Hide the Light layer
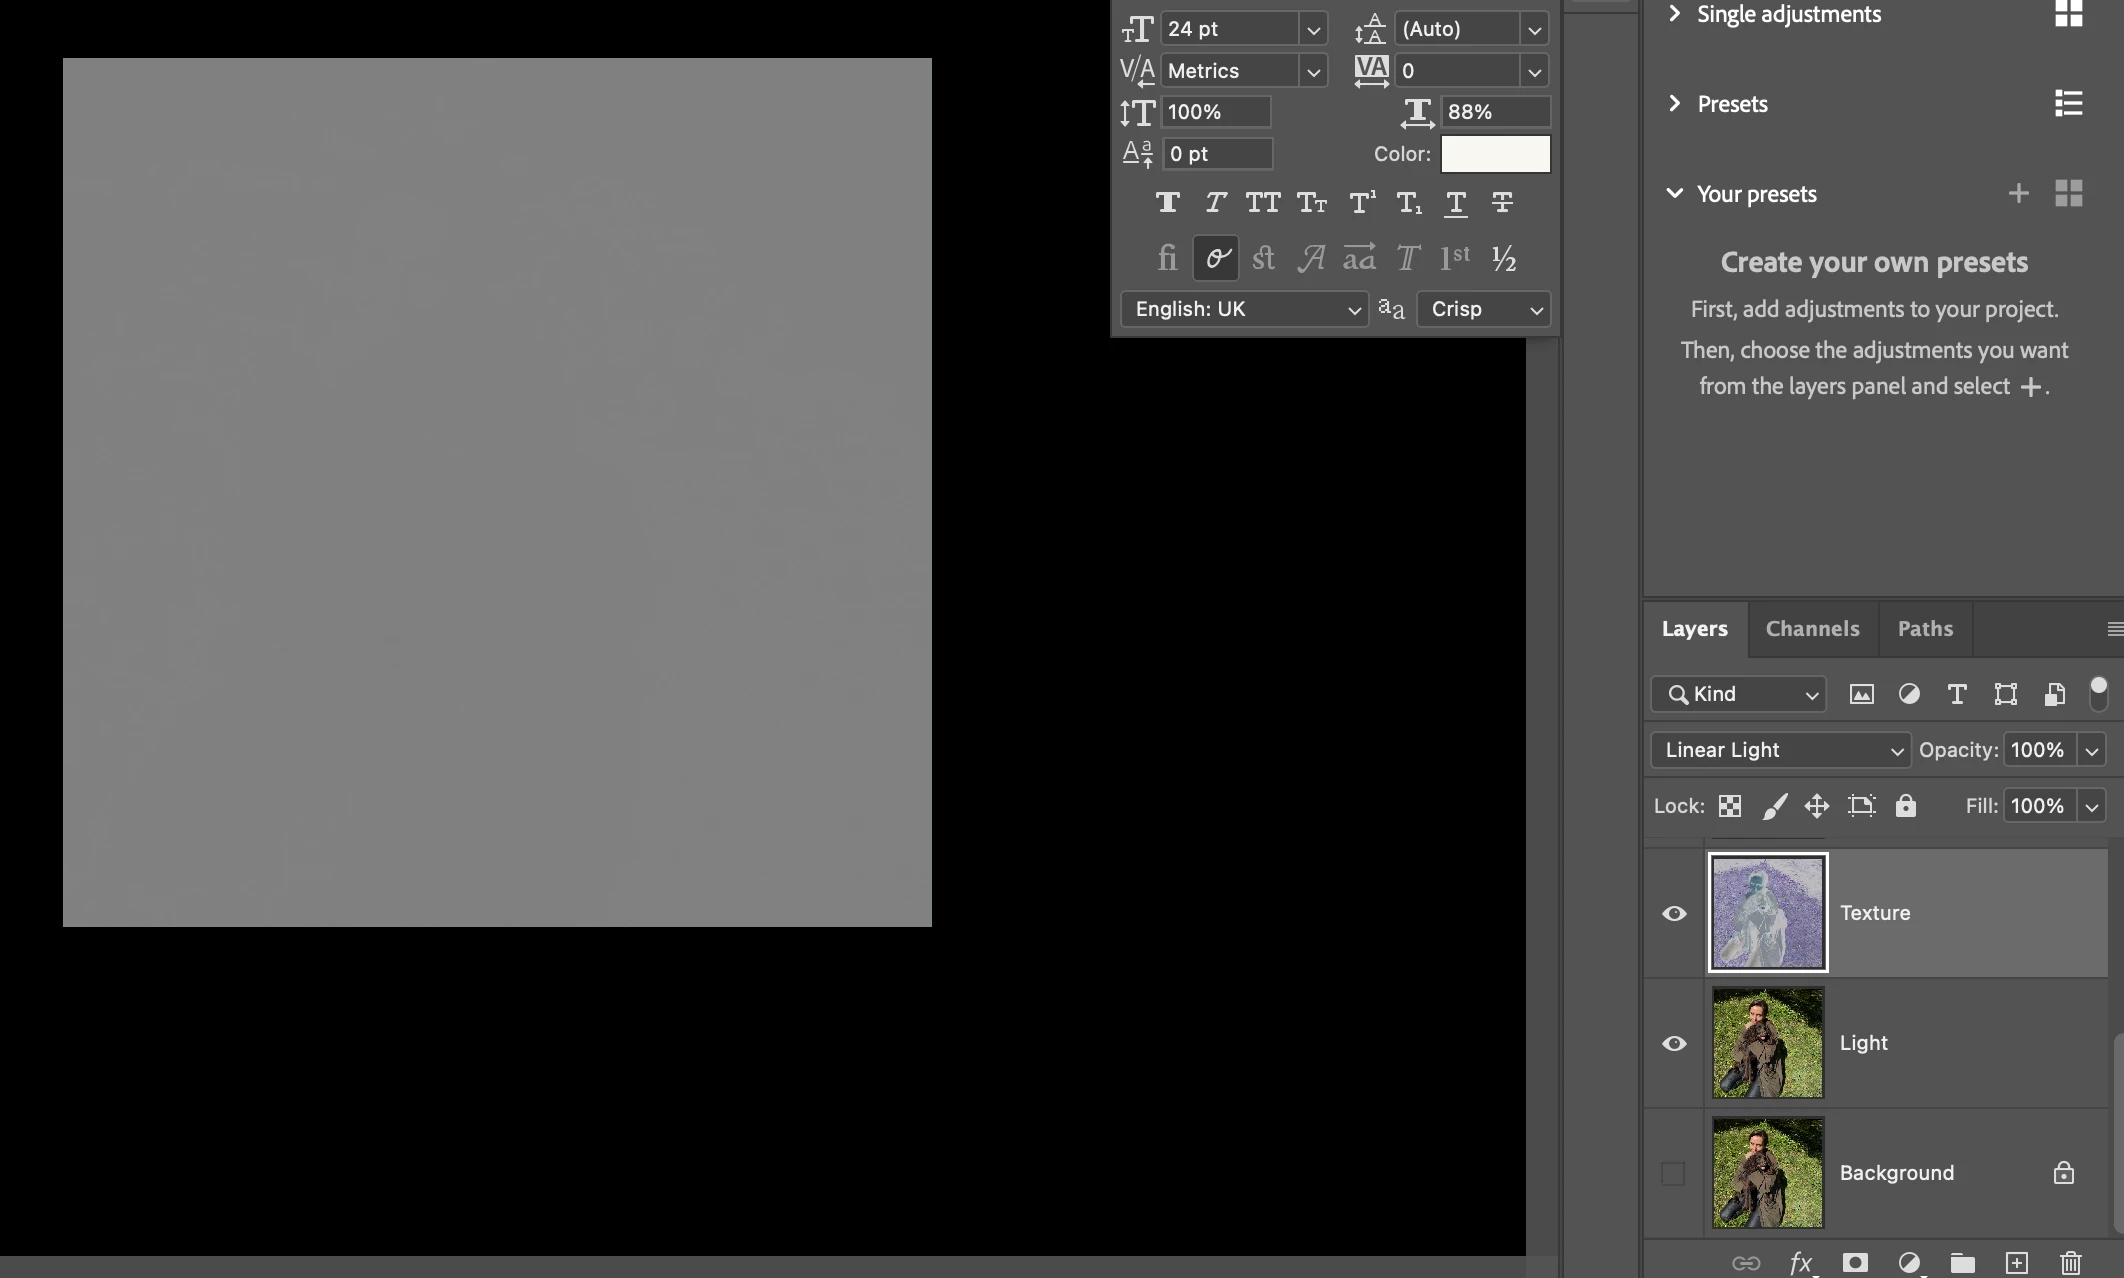 point(1674,1043)
